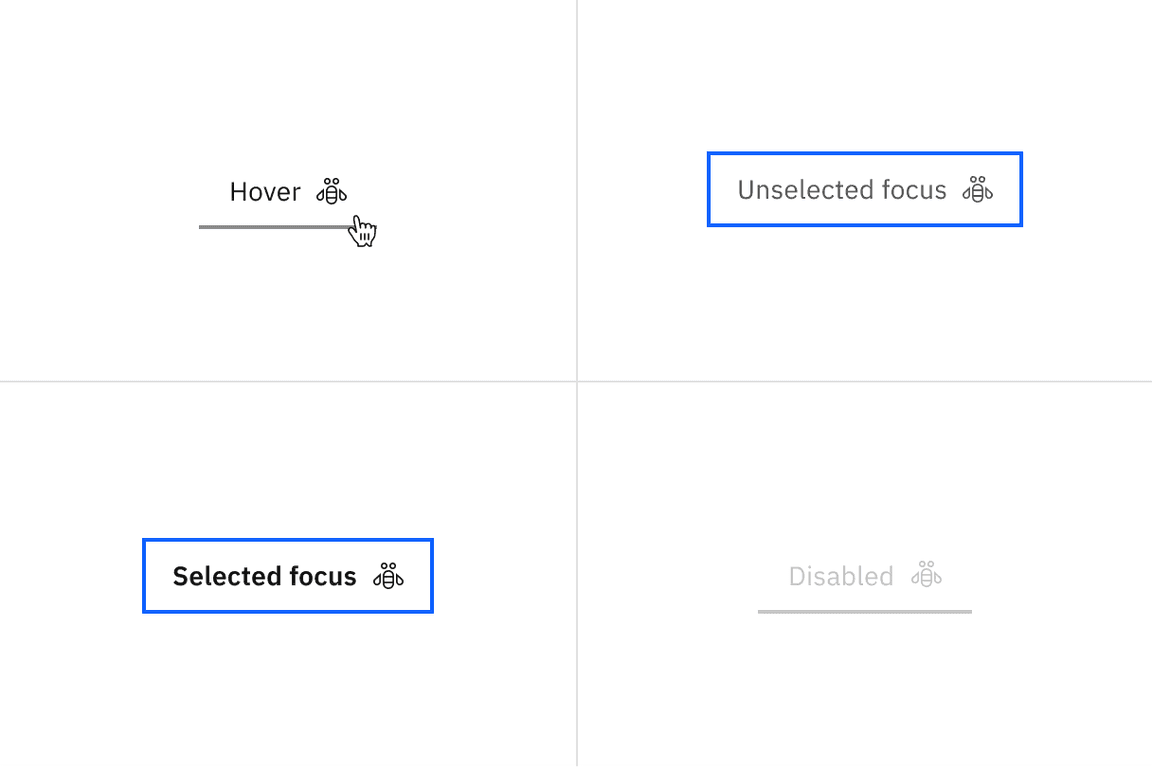Screen dimensions: 1152x767
Task: Click the Hover text element
Action: [x=266, y=192]
